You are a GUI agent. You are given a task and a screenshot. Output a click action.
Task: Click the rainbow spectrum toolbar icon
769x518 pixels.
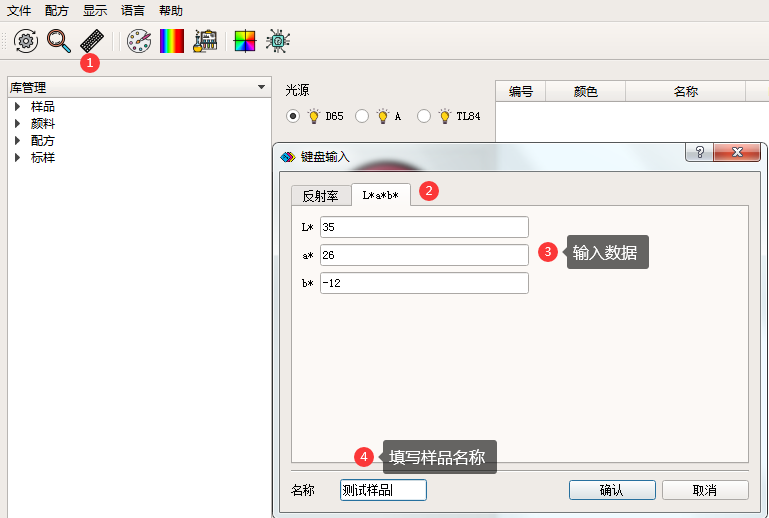173,41
